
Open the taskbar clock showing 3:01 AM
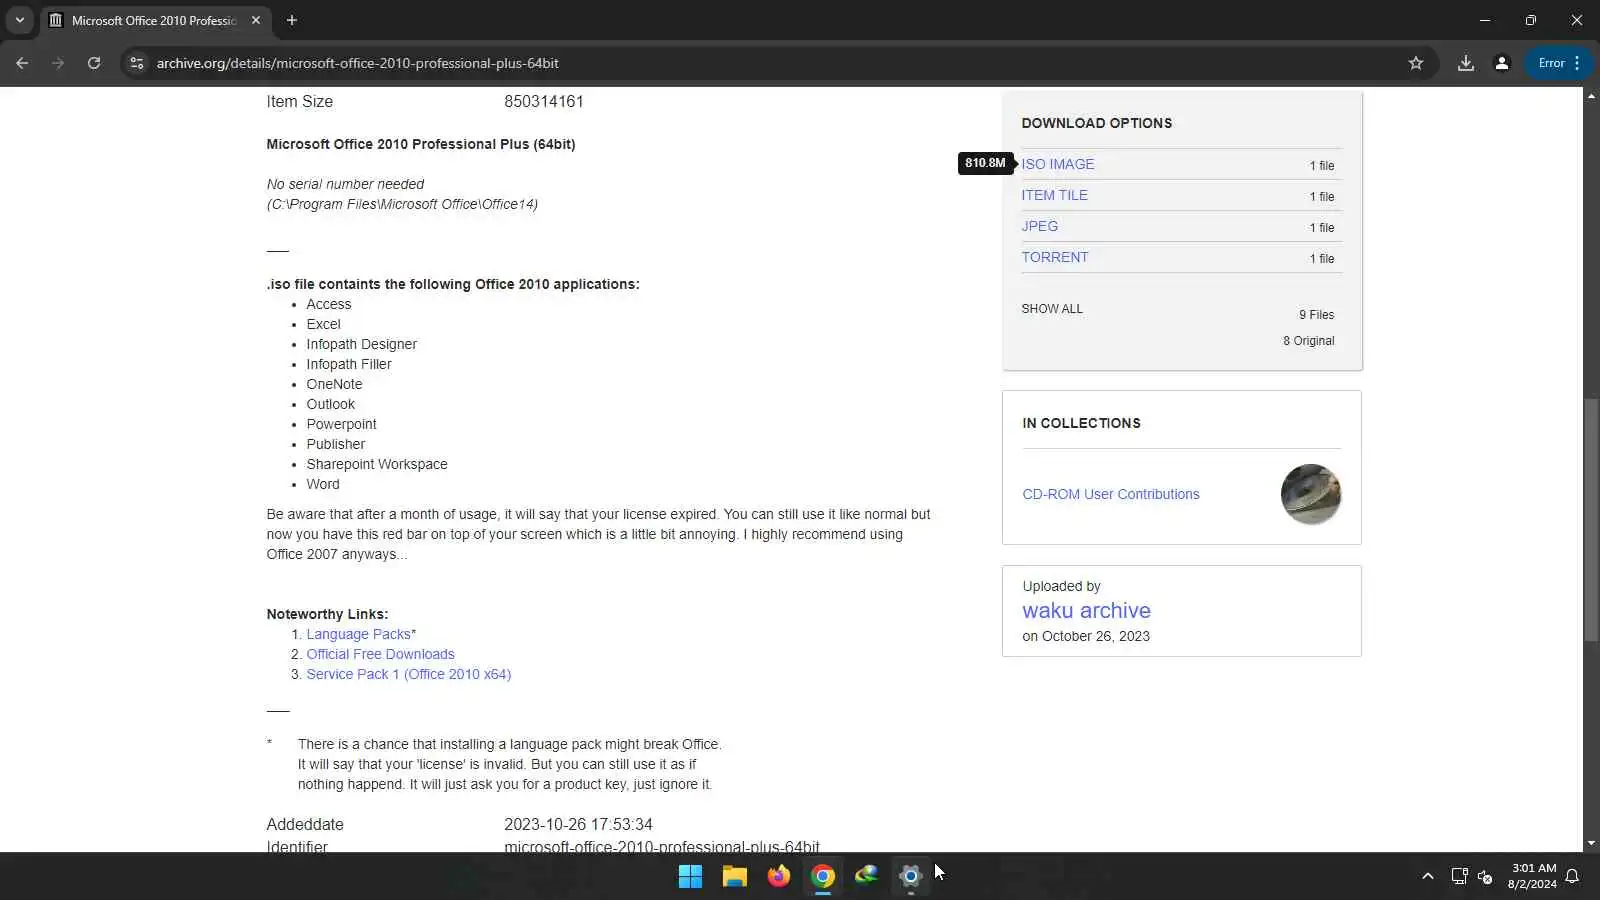tap(1532, 876)
